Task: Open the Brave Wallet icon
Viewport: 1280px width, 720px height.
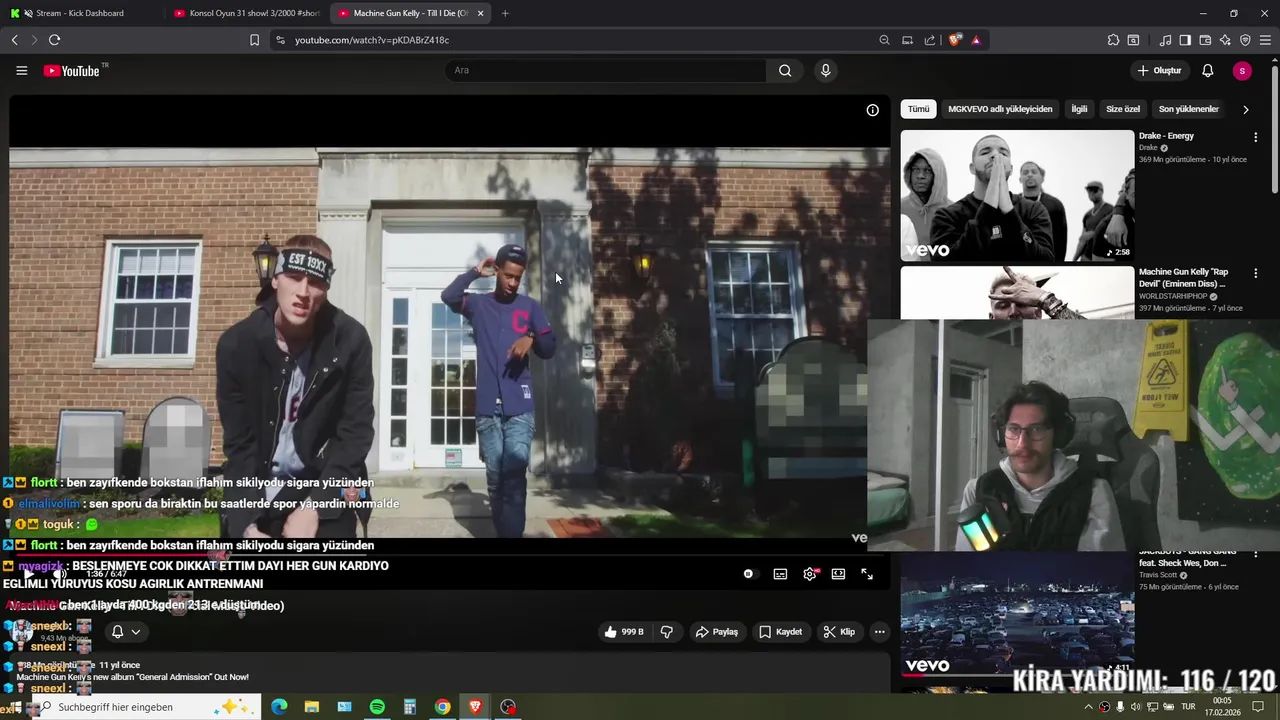Action: point(1205,40)
